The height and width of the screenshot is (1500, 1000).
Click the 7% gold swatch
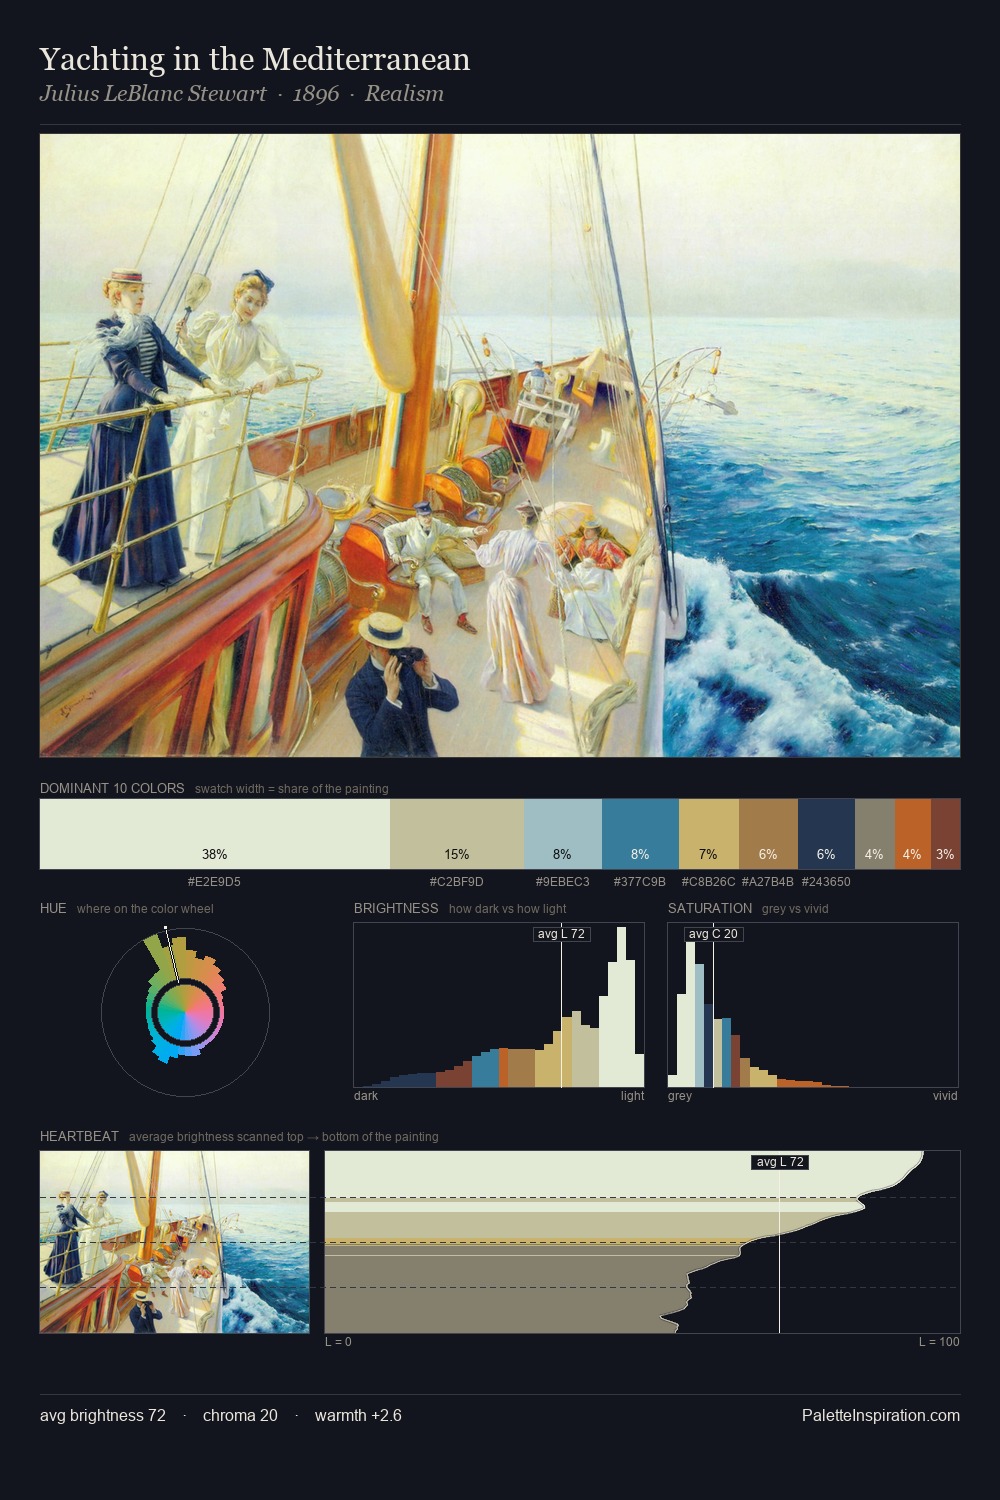tap(709, 834)
